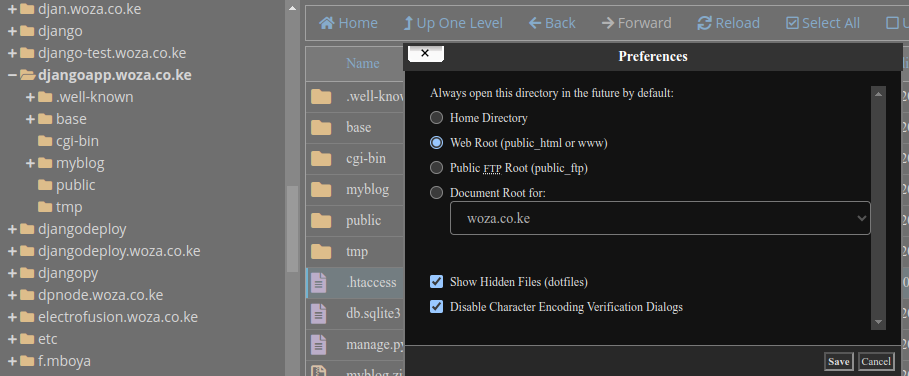Click the tmp folder icon in tree
The height and width of the screenshot is (376, 909).
(x=45, y=207)
